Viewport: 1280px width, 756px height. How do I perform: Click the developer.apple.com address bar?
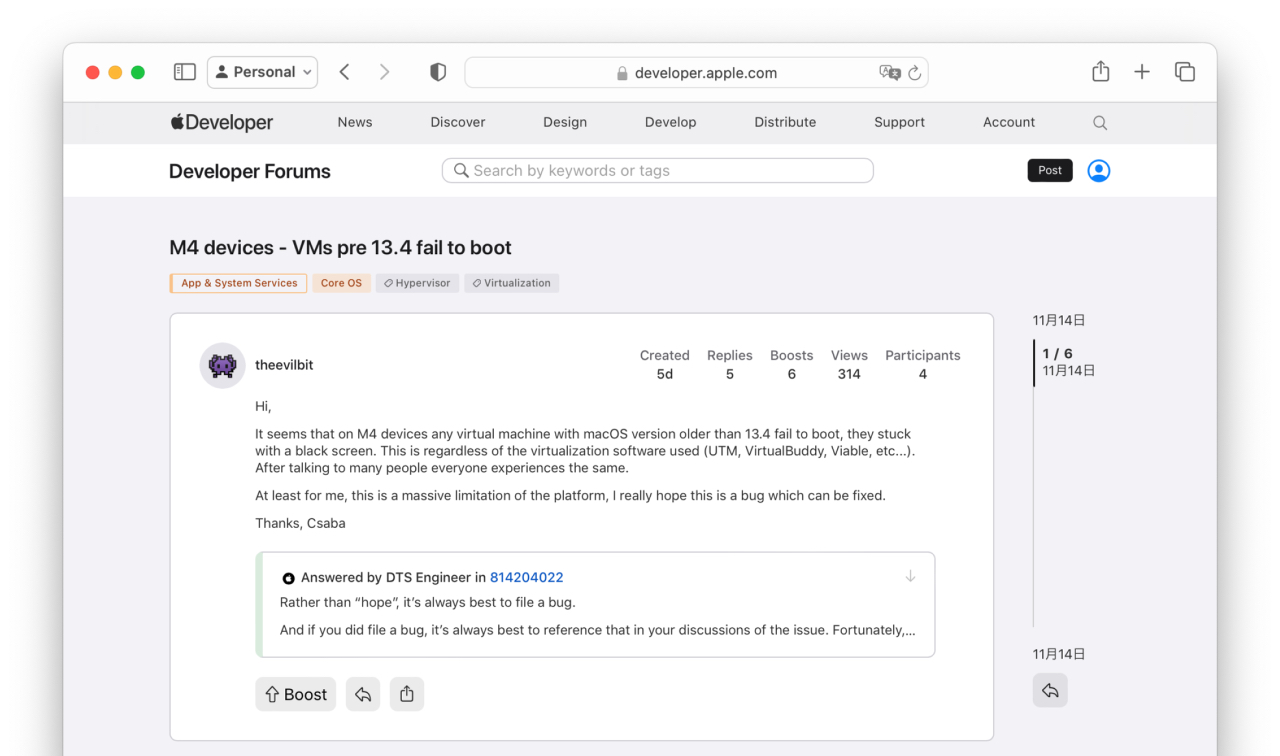(696, 72)
